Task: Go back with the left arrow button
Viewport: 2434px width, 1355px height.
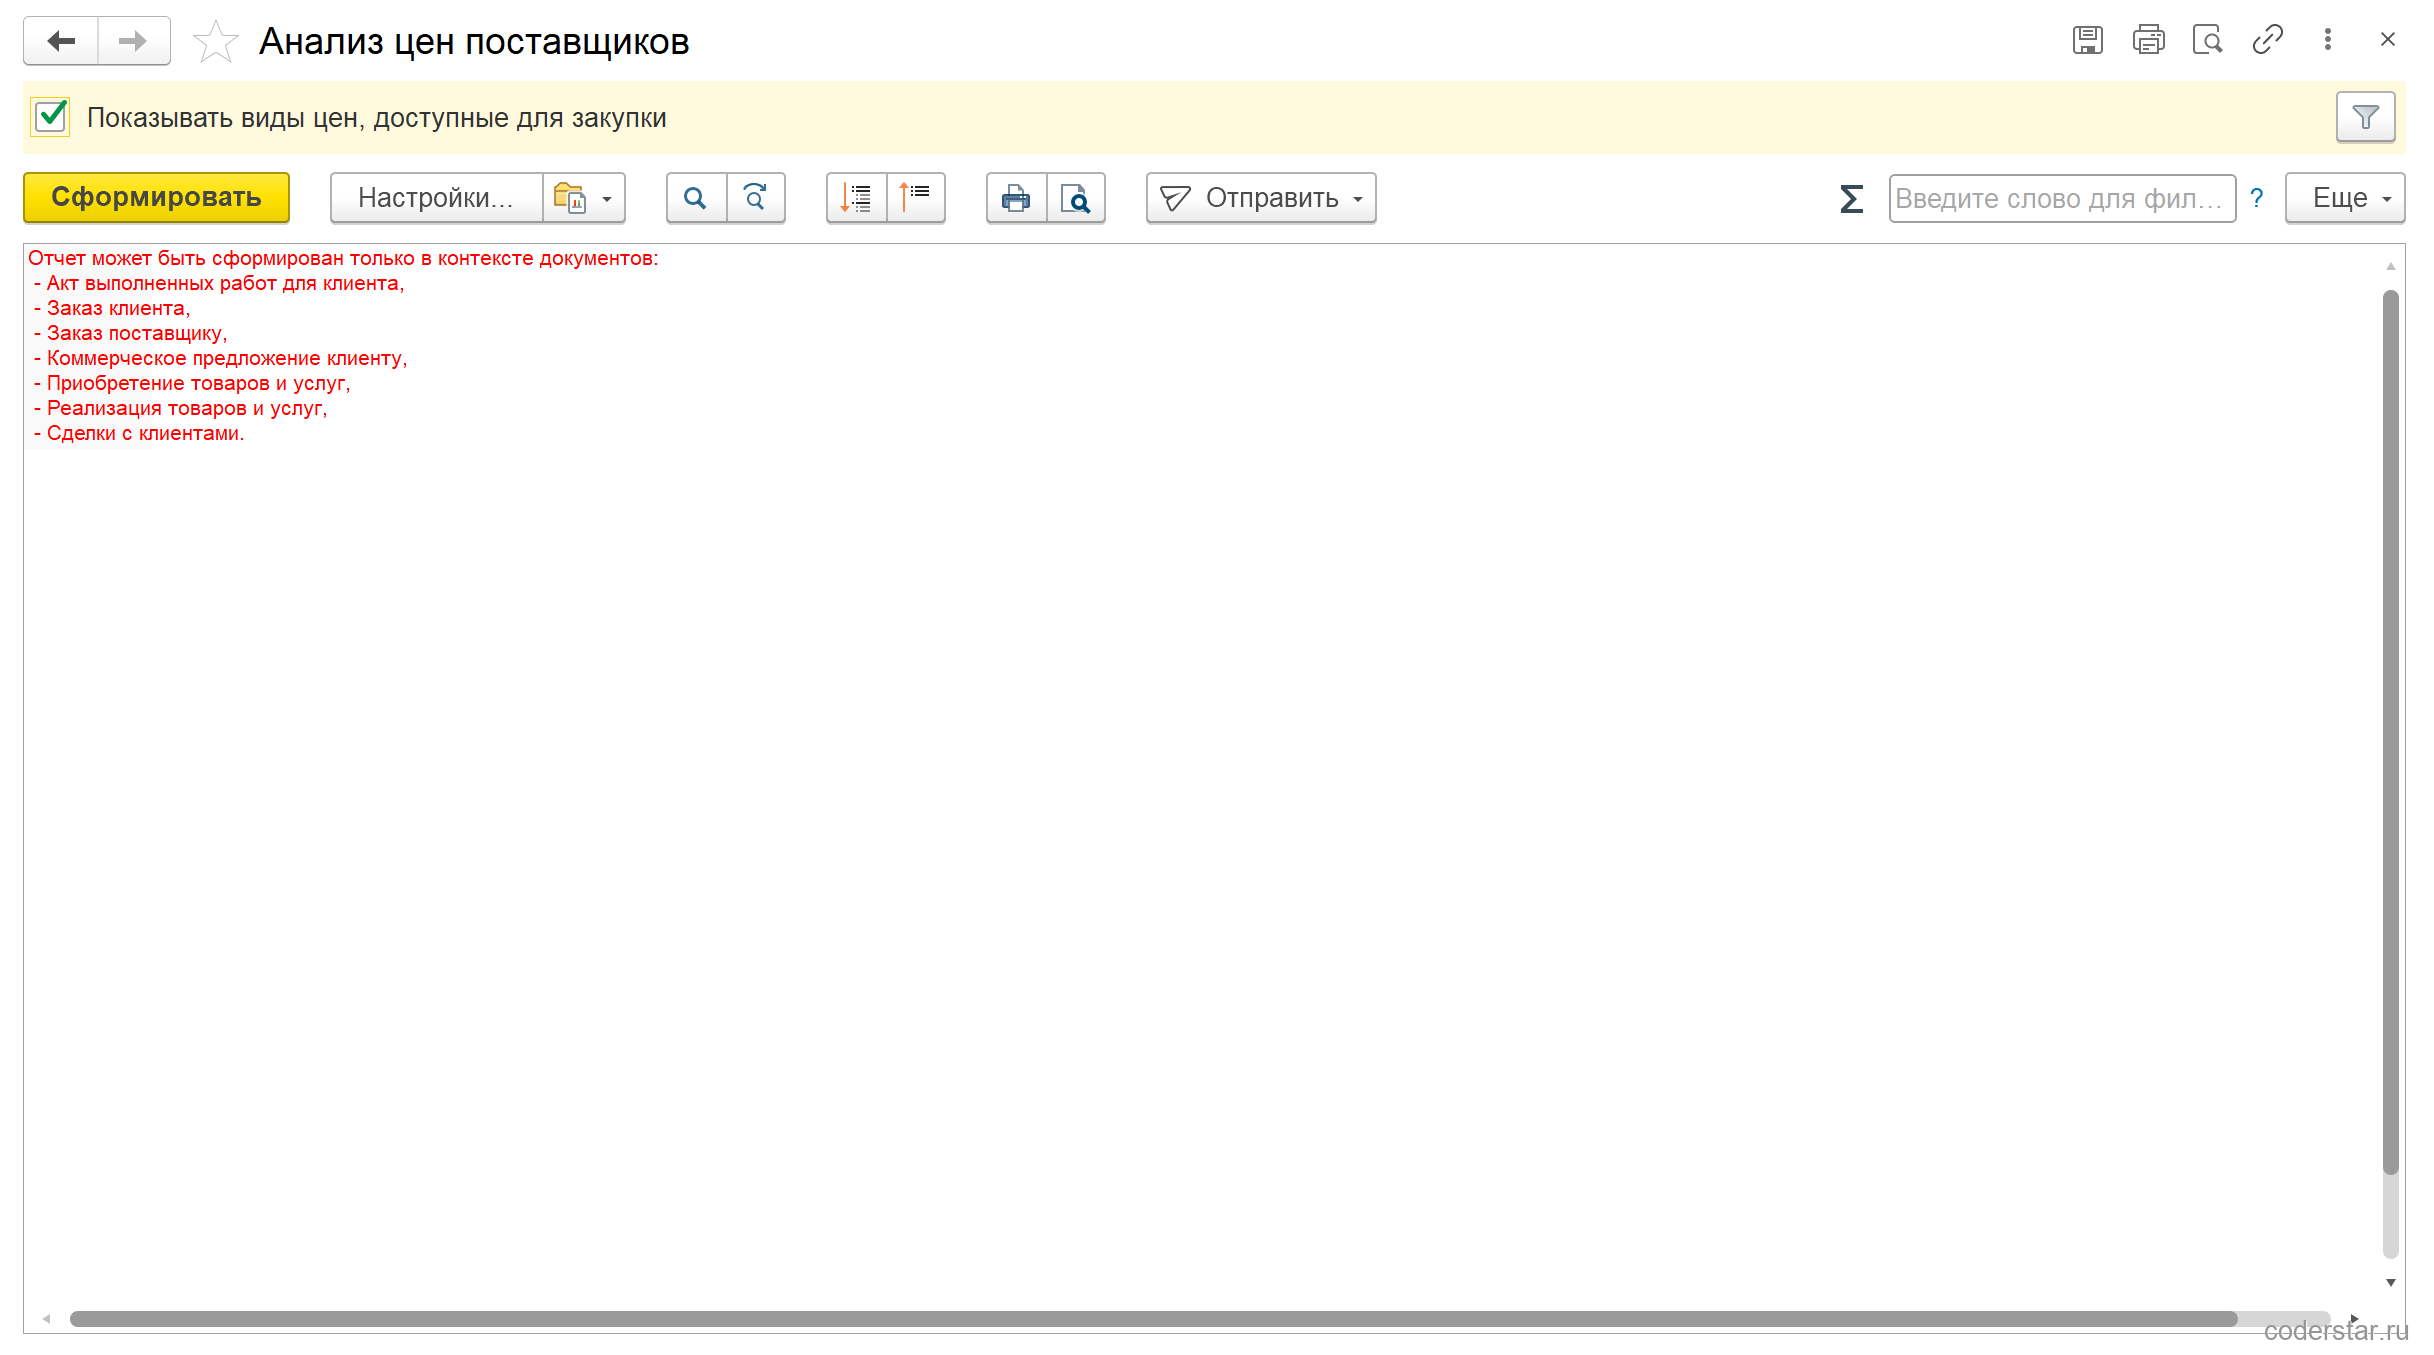Action: click(61, 41)
